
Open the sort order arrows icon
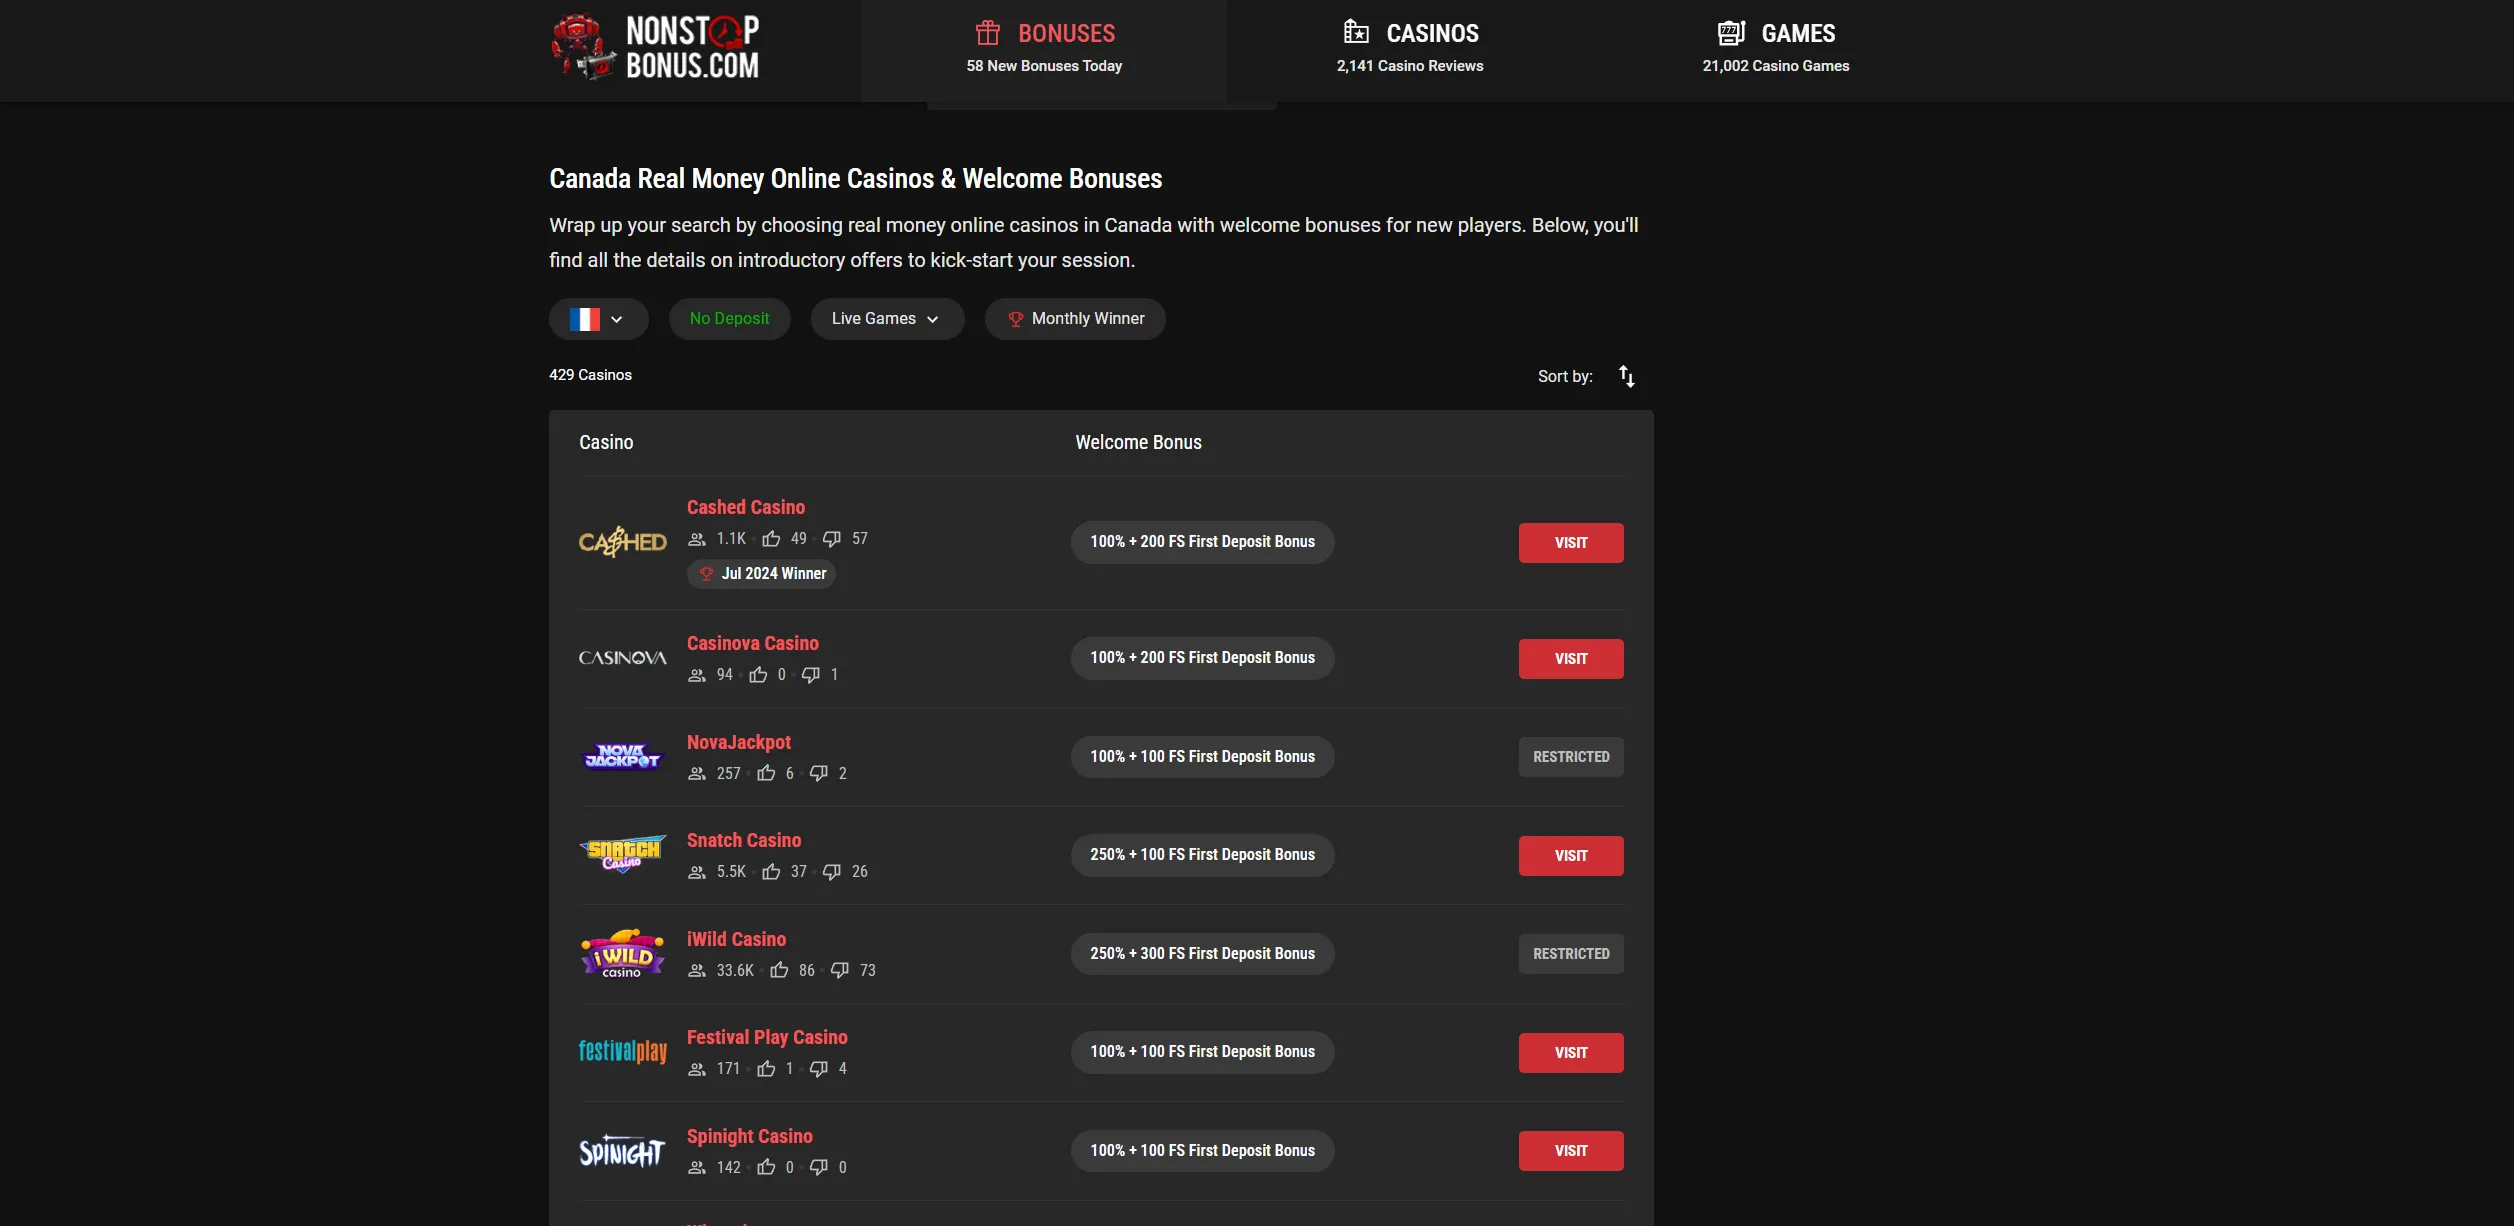[1627, 376]
